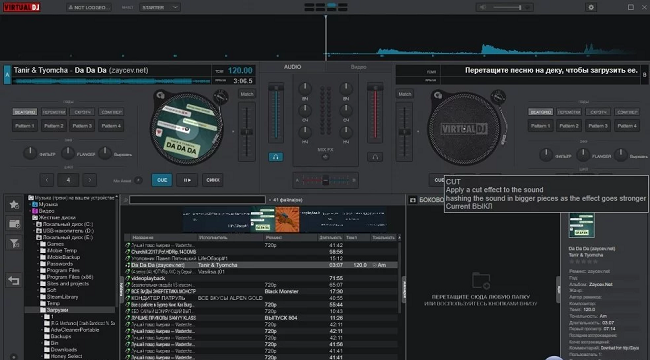Click the crossfader slider
The width and height of the screenshot is (650, 360).
pos(325,180)
